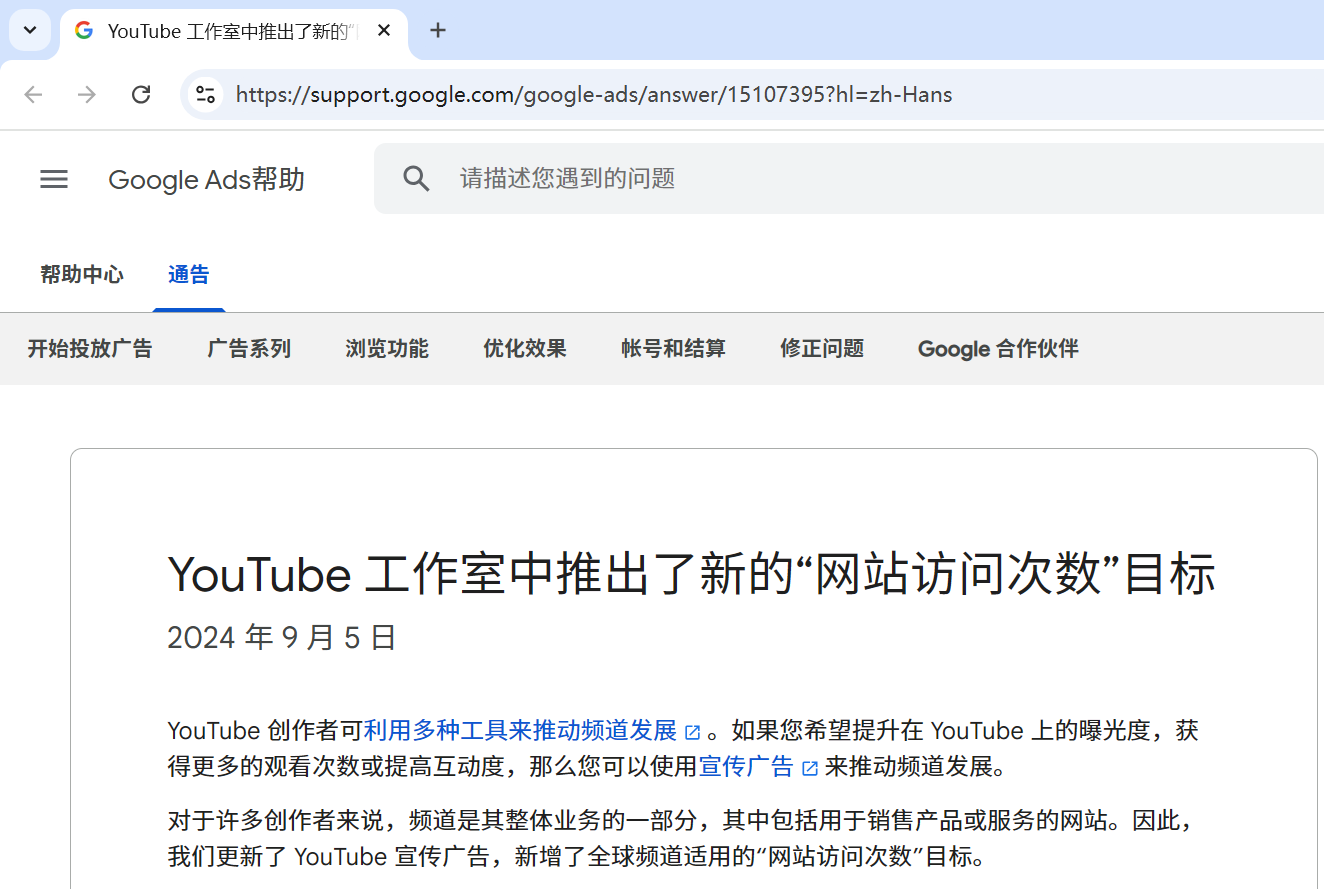
Task: Select 广告系列 in the navigation bar
Action: [x=249, y=348]
